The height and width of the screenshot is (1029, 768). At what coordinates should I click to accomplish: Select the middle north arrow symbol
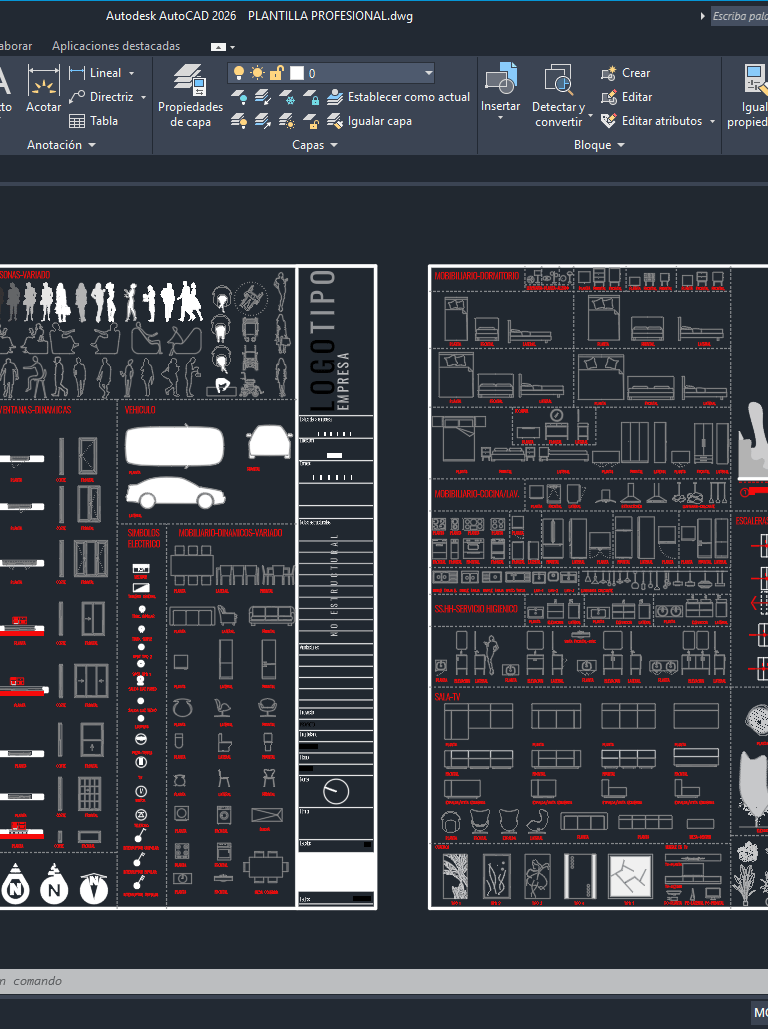point(54,883)
